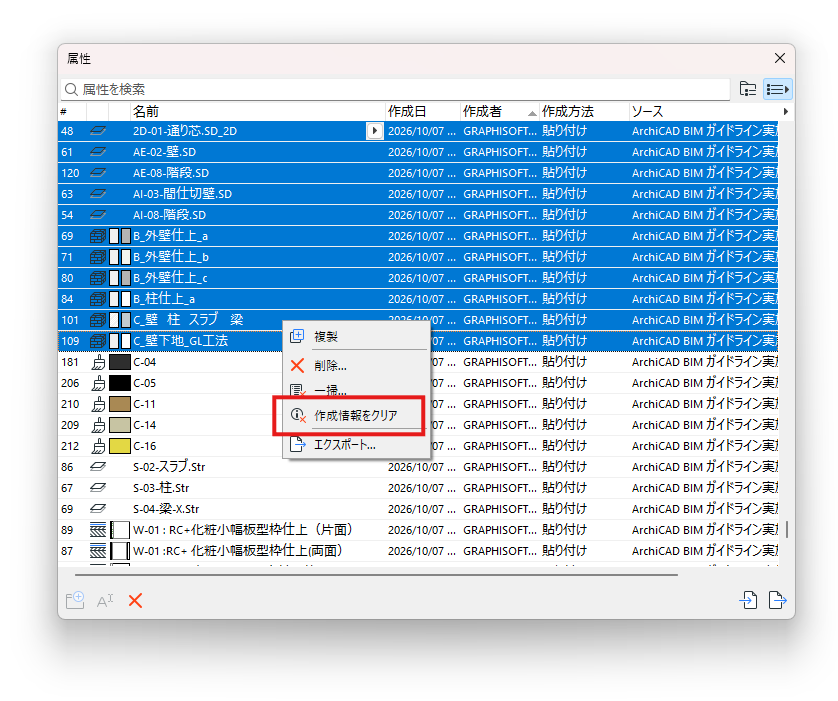The width and height of the screenshot is (838, 701).
Task: Click the composite preview of W-01 片面
Action: pyautogui.click(x=120, y=530)
